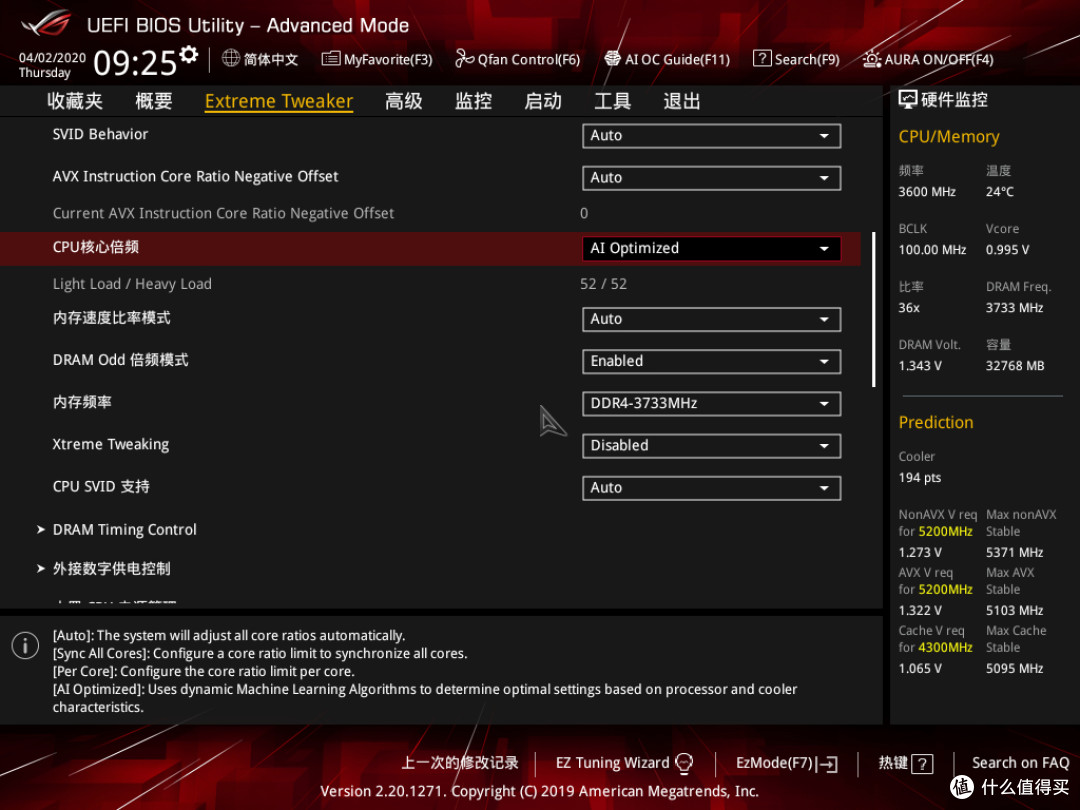1080x810 pixels.
Task: Click the 09:25 clock display
Action: pyautogui.click(x=135, y=63)
